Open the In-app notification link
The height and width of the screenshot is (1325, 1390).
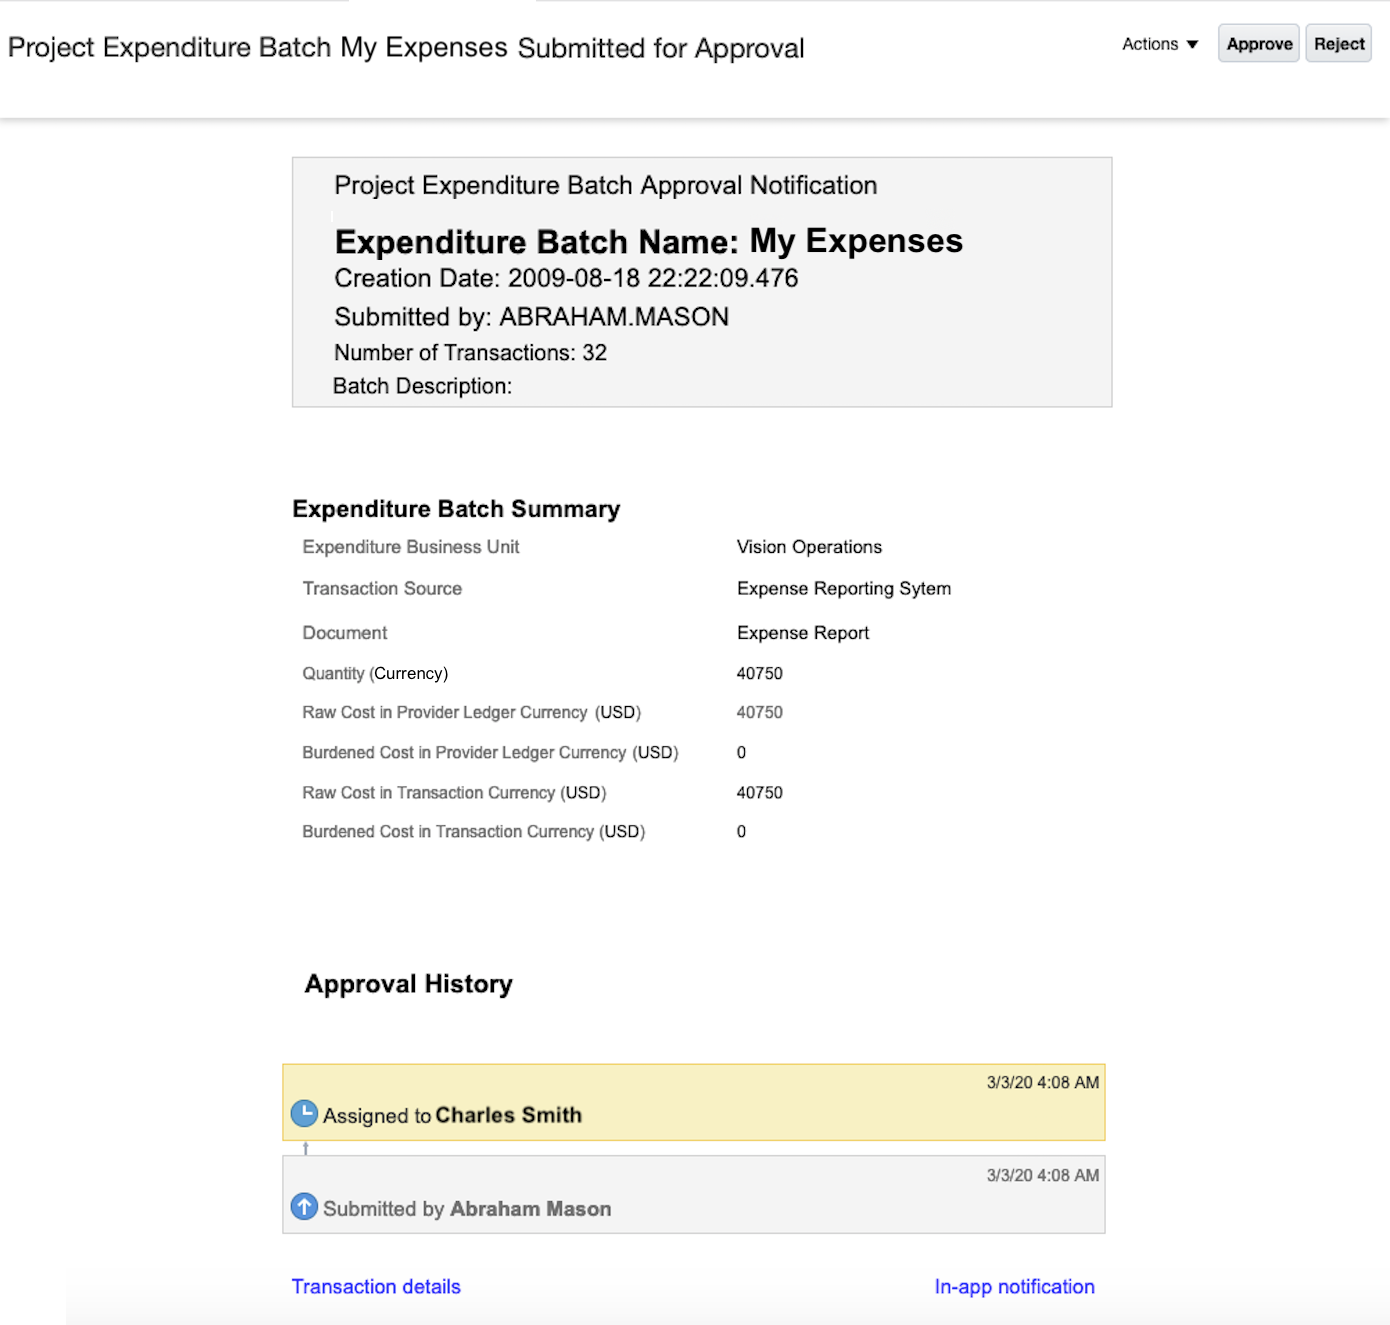click(x=1014, y=1287)
